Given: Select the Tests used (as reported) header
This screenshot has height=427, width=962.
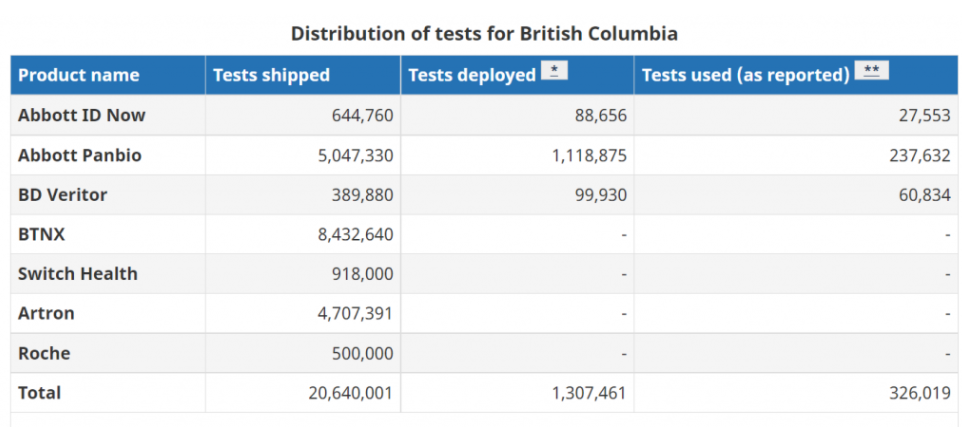Looking at the screenshot, I should coord(745,75).
